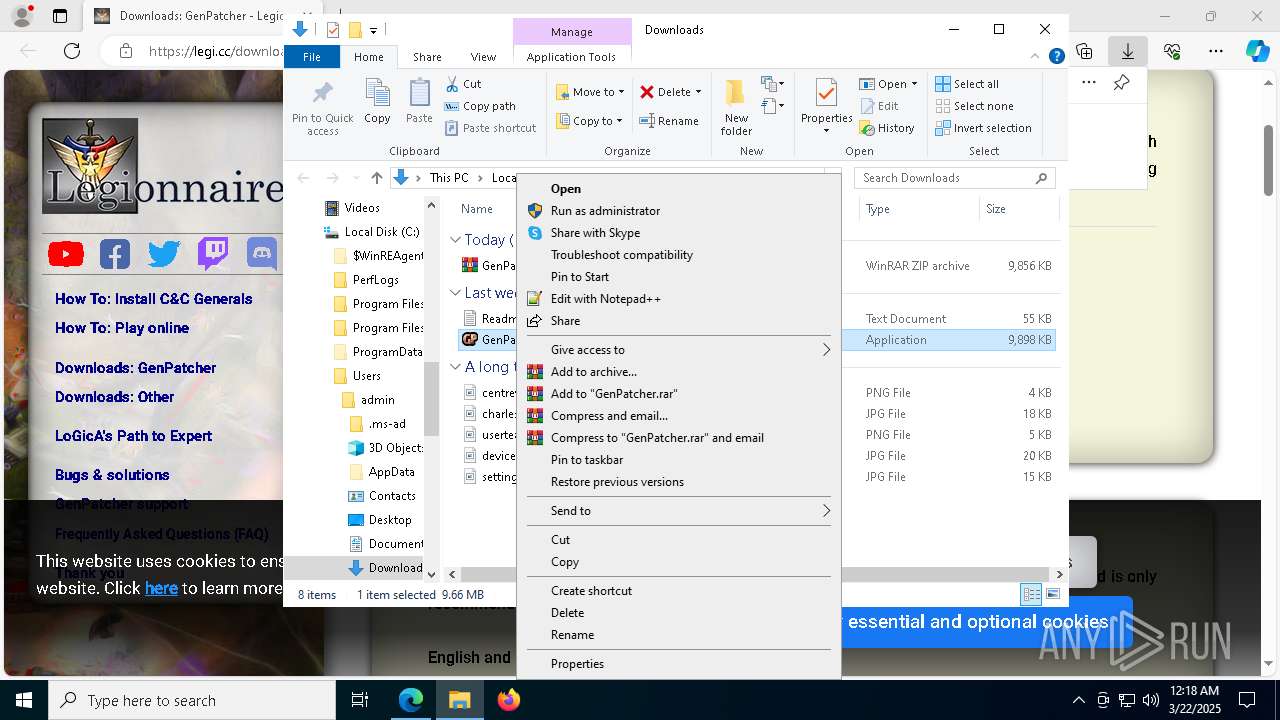Image resolution: width=1280 pixels, height=720 pixels.
Task: Open Bugs & solutions link
Action: click(x=112, y=475)
